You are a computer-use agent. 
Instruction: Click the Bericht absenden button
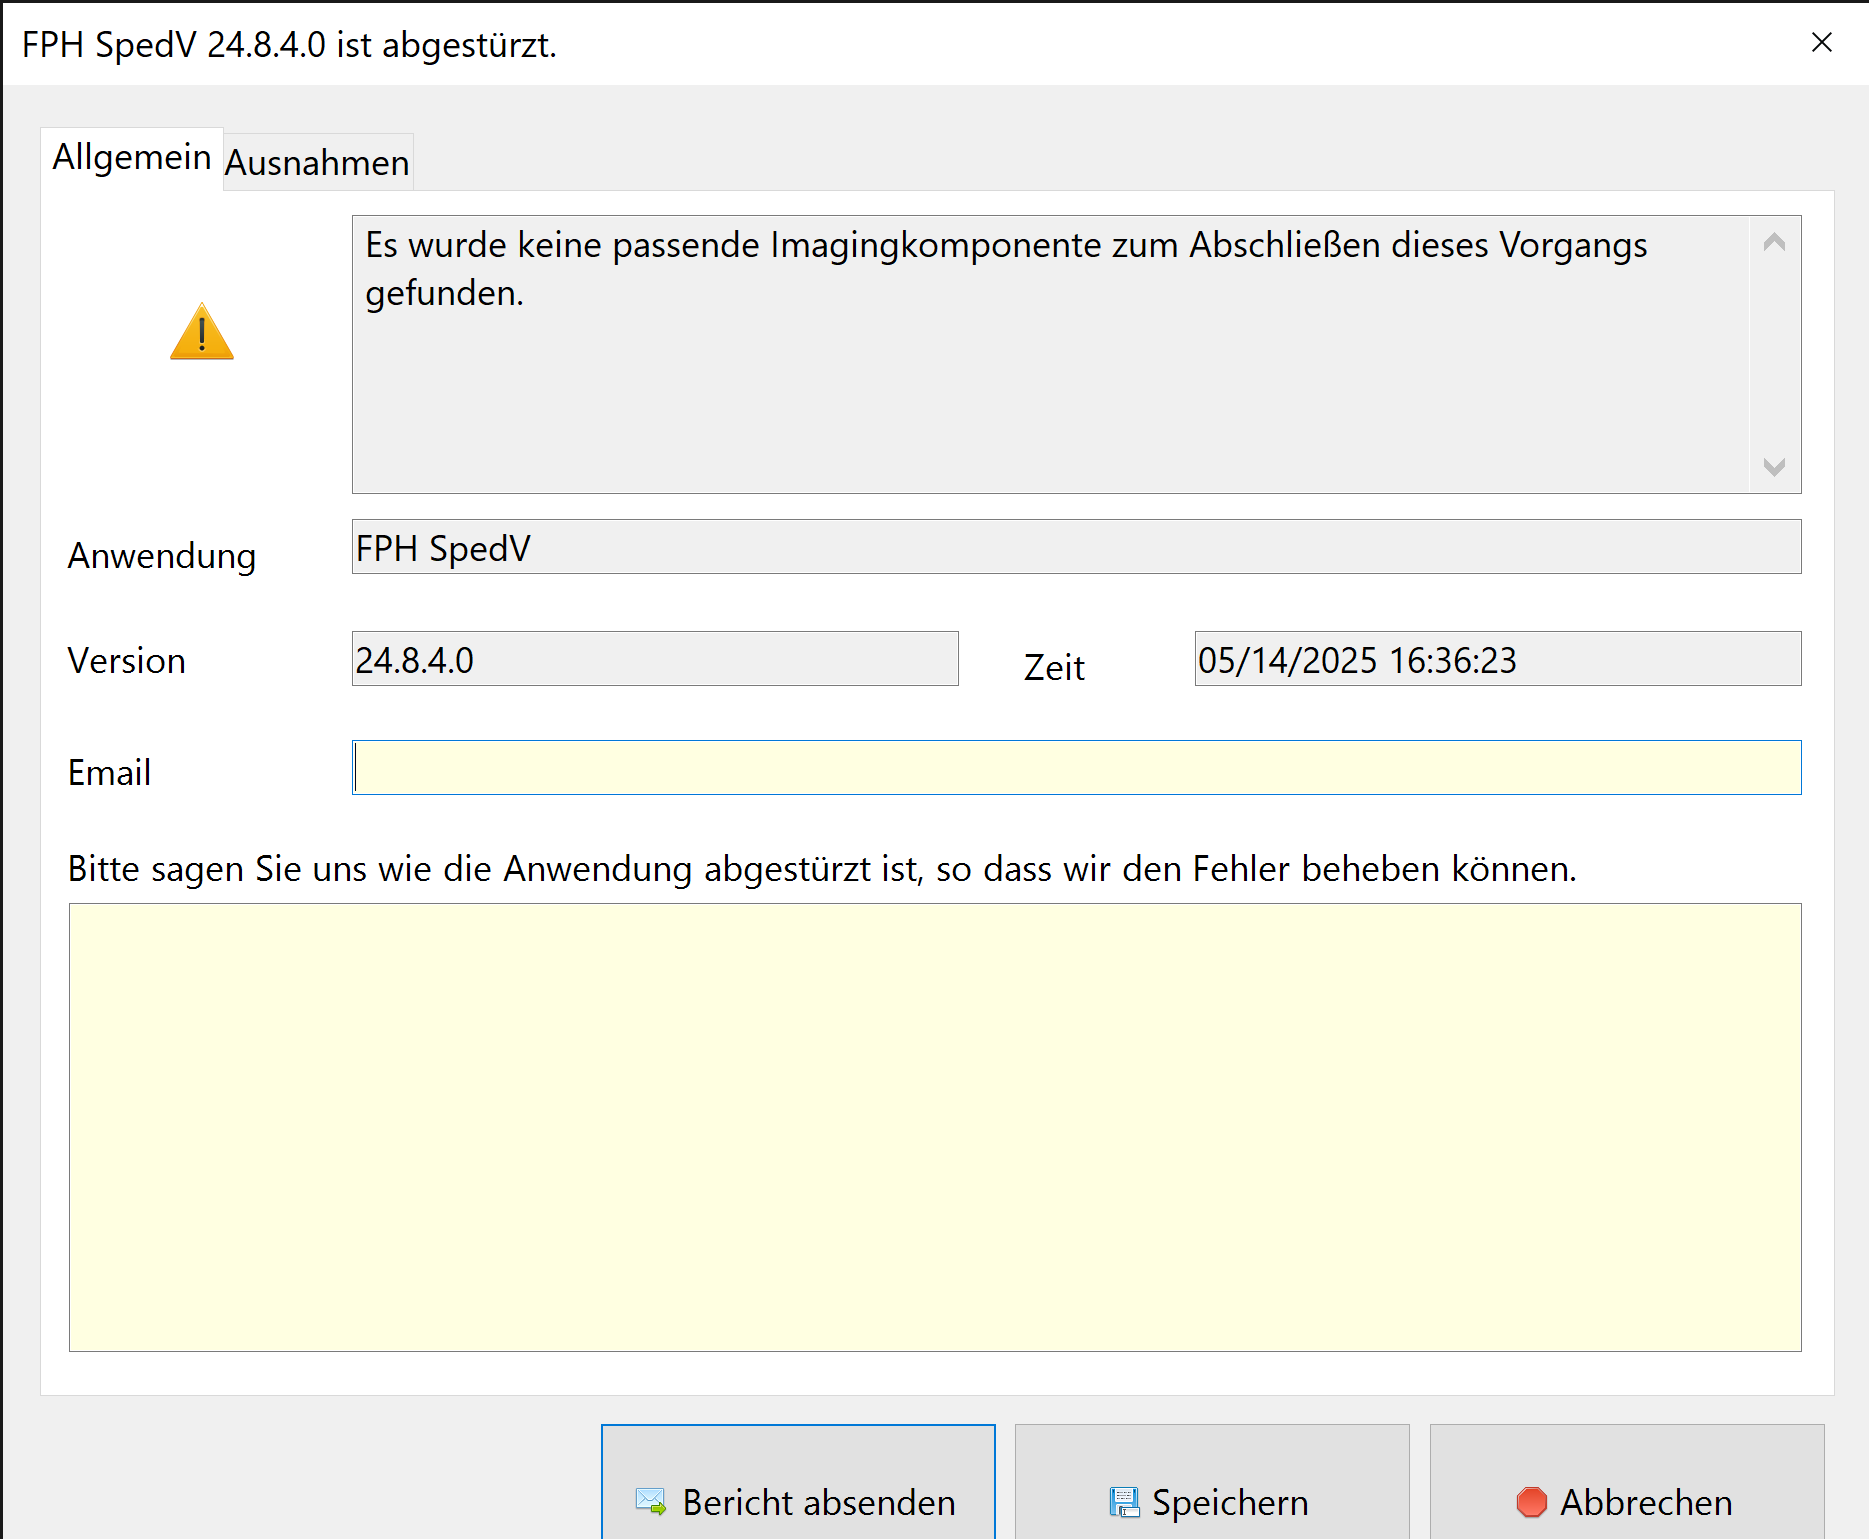coord(798,1483)
